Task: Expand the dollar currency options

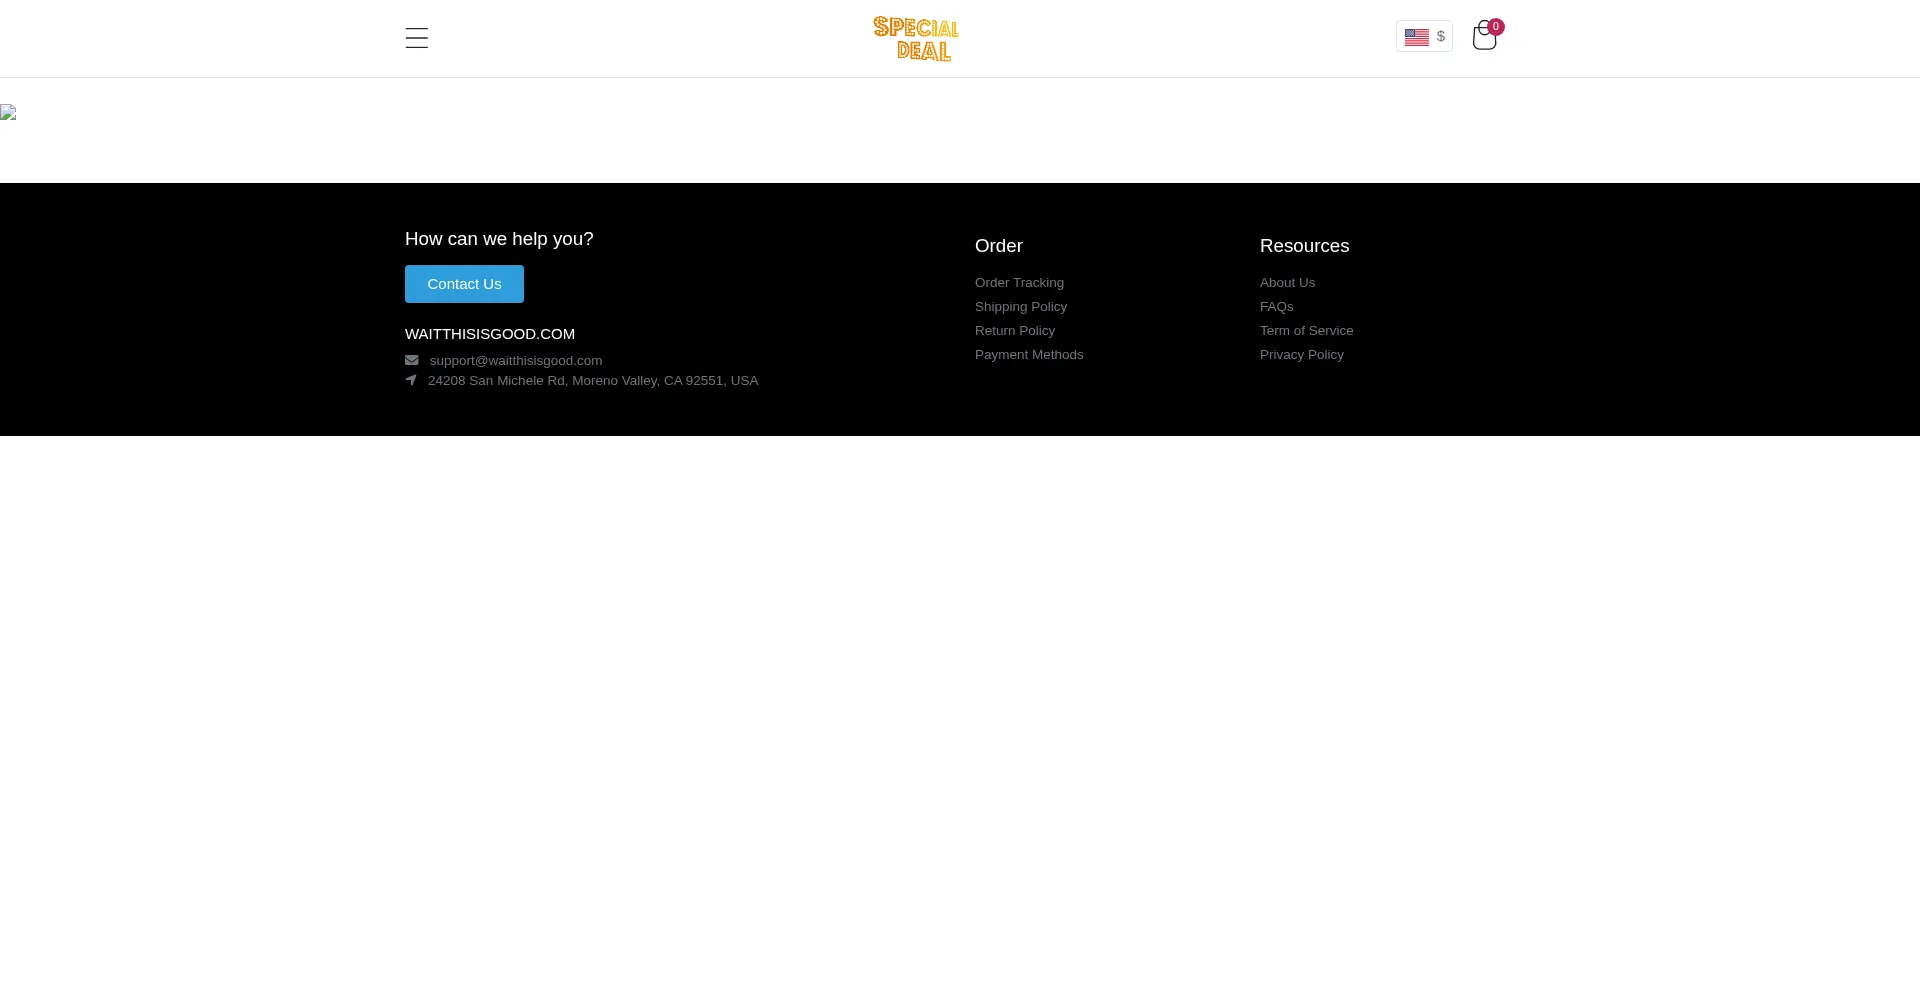Action: (1440, 36)
